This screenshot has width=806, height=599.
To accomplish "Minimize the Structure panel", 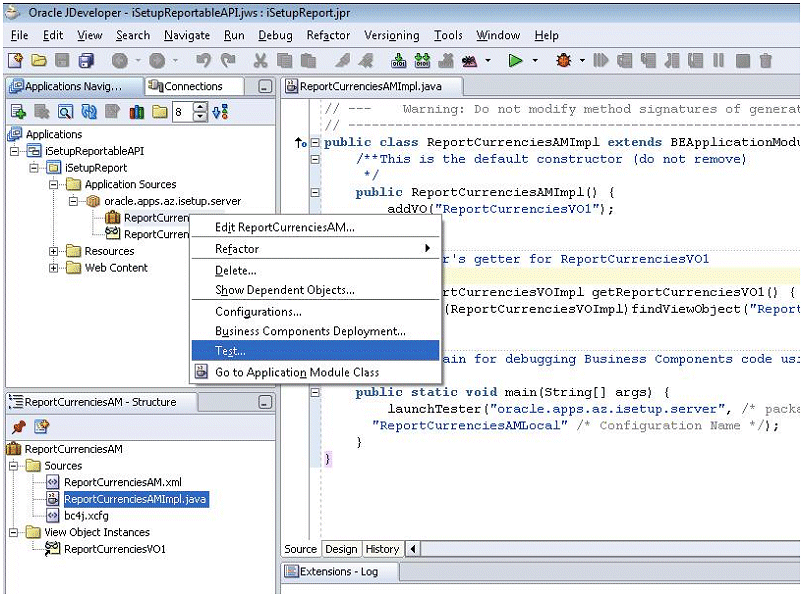I will [x=265, y=402].
